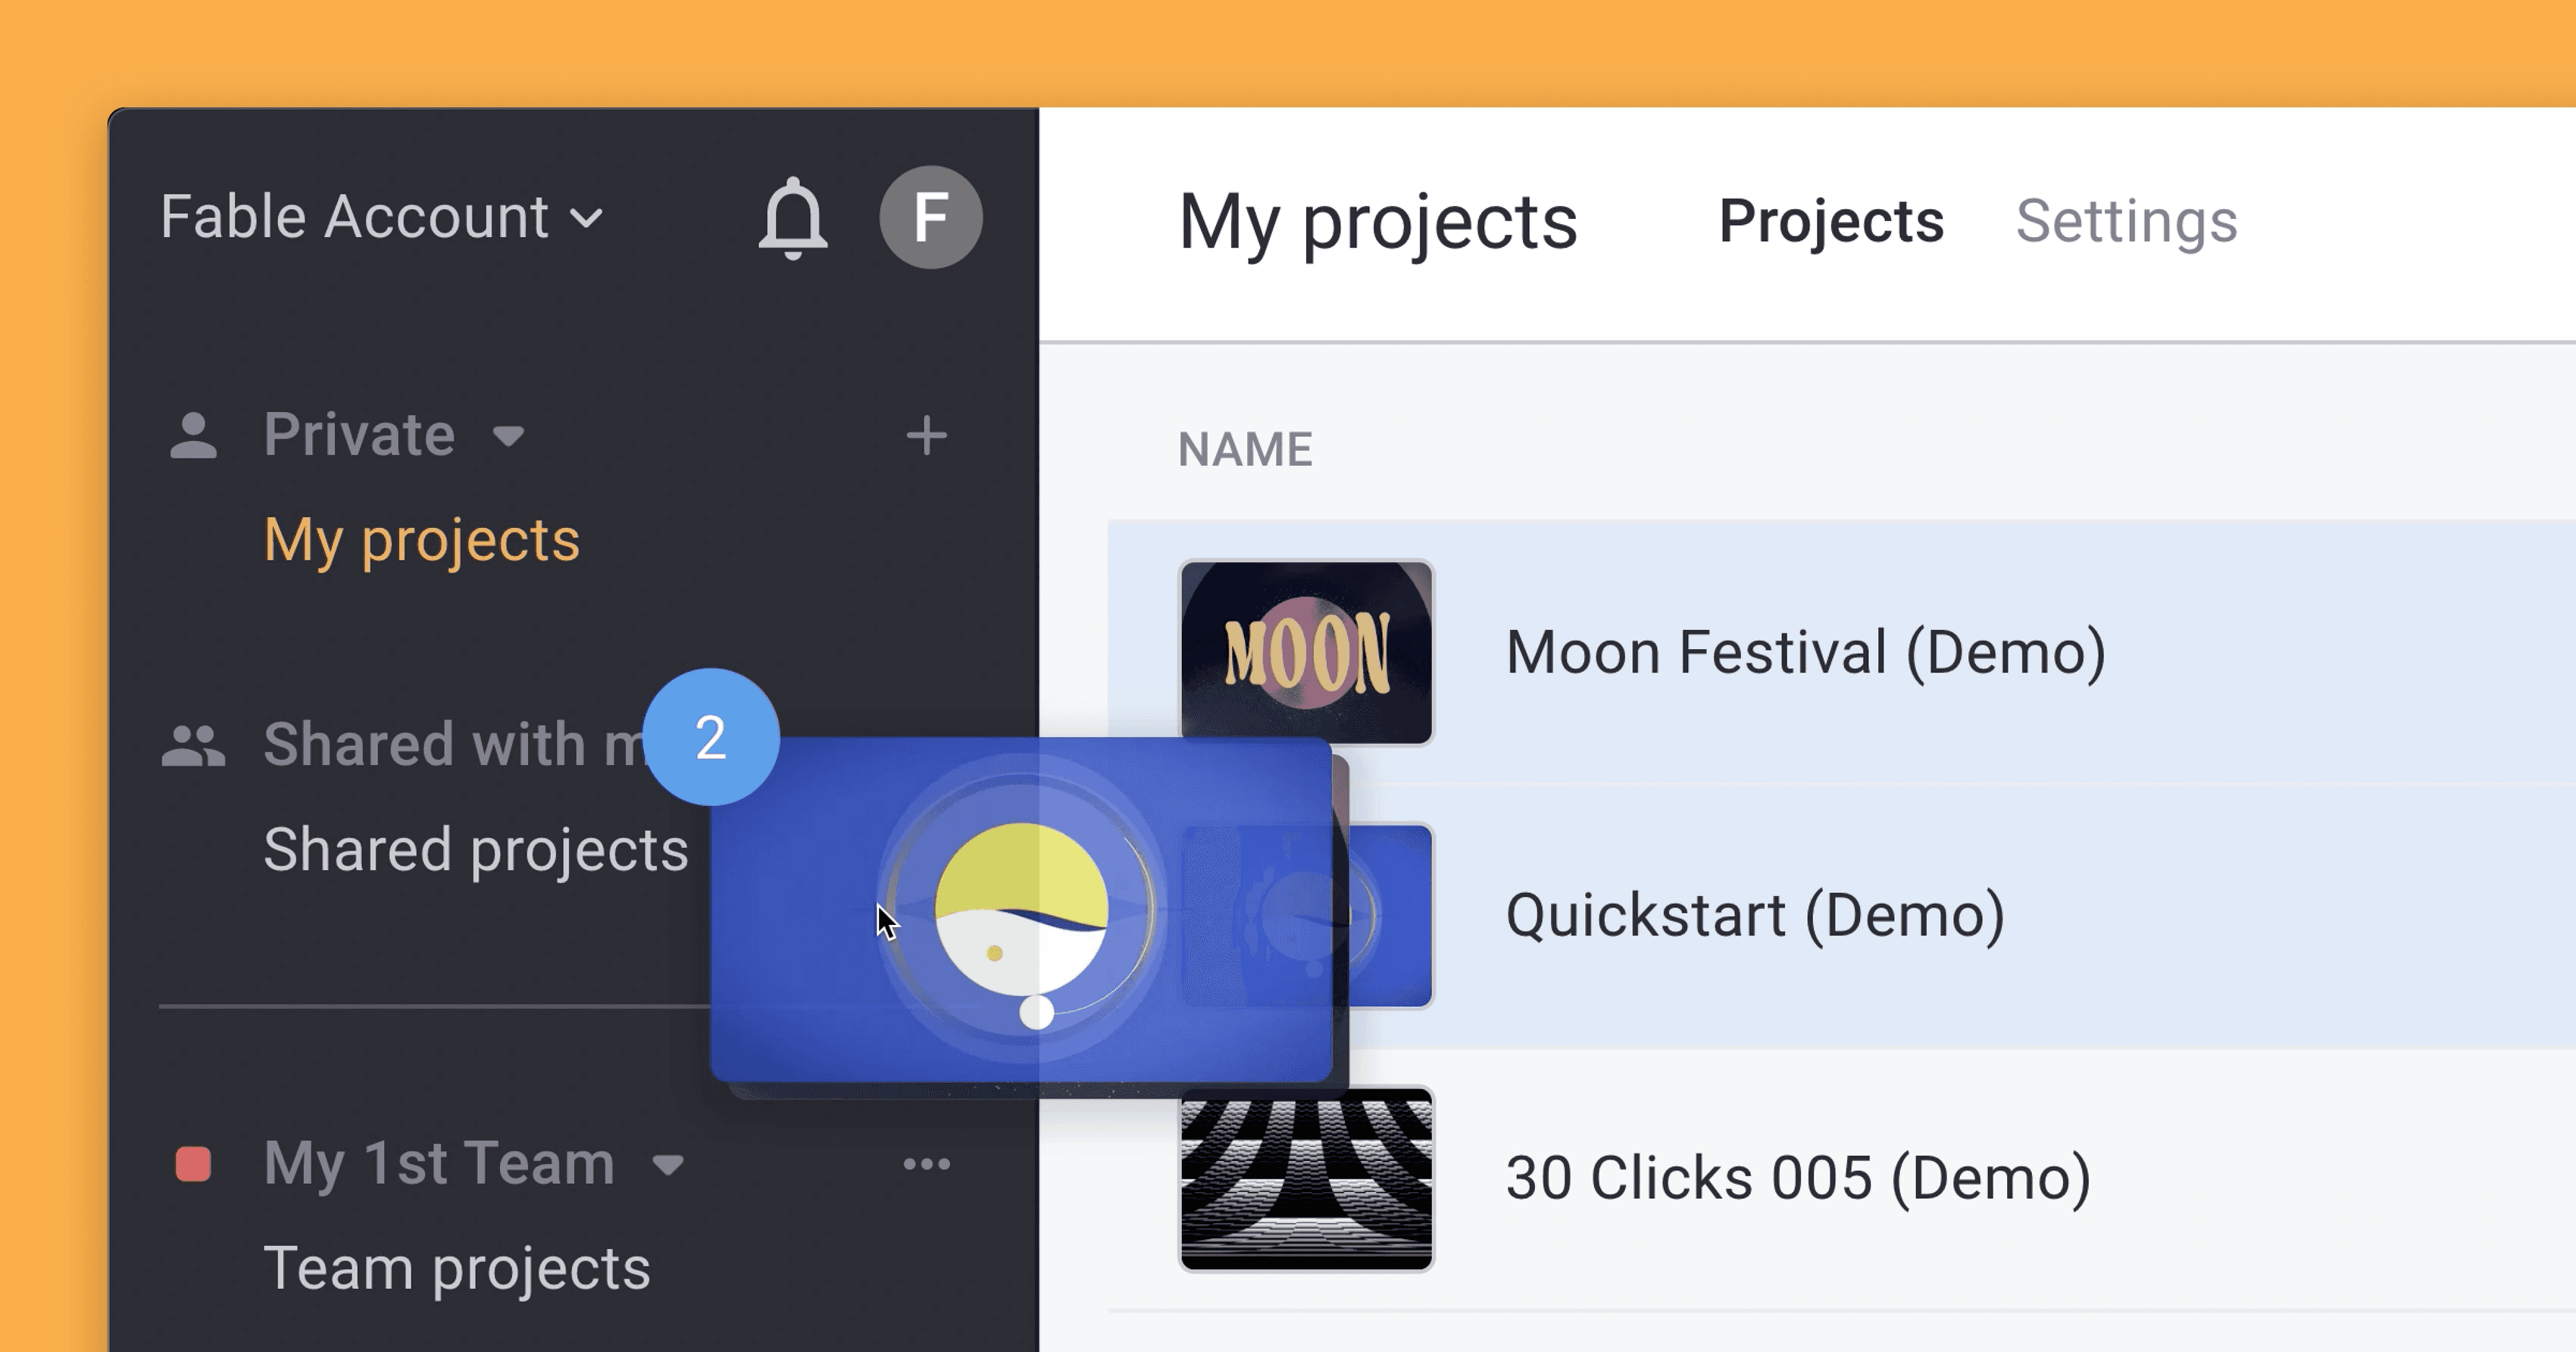
Task: Select the Projects tab
Action: [1830, 221]
